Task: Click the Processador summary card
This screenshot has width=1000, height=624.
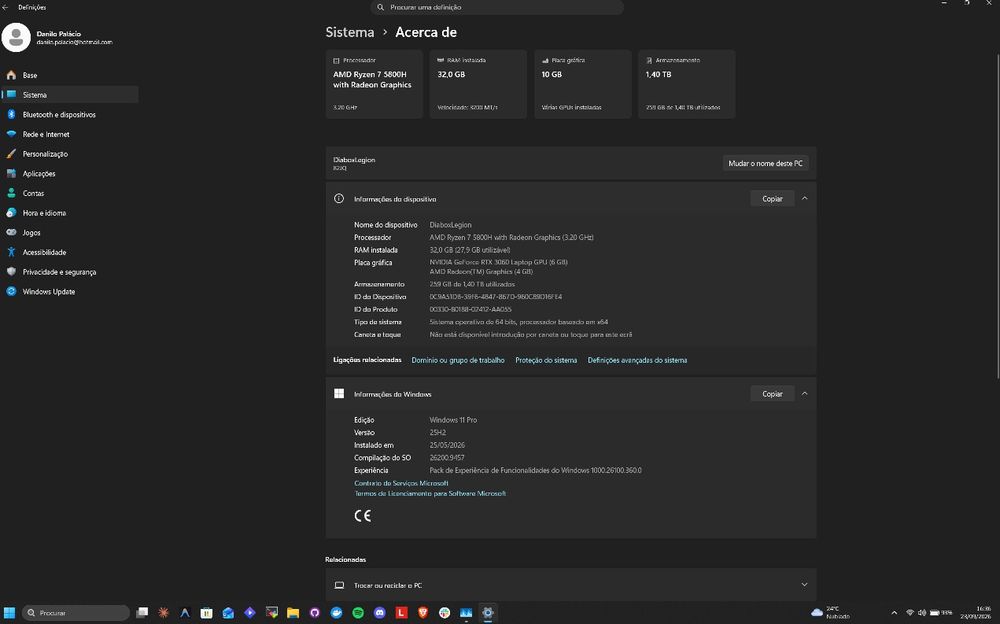Action: pos(374,84)
